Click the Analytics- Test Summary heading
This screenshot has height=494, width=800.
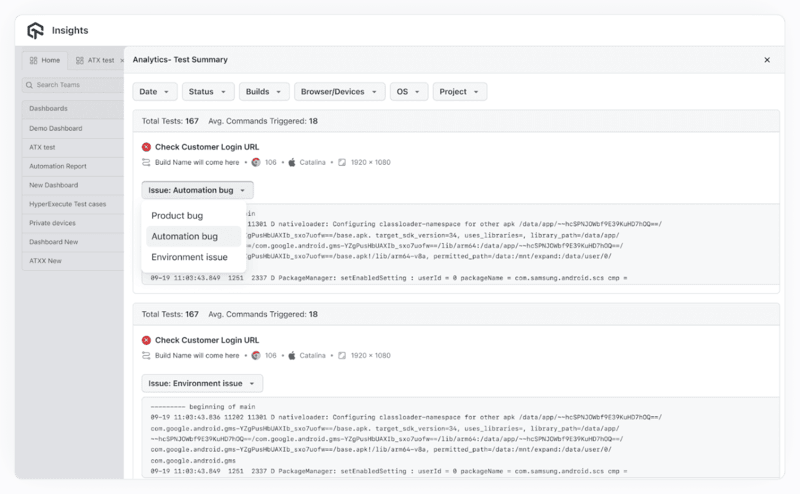(x=180, y=60)
